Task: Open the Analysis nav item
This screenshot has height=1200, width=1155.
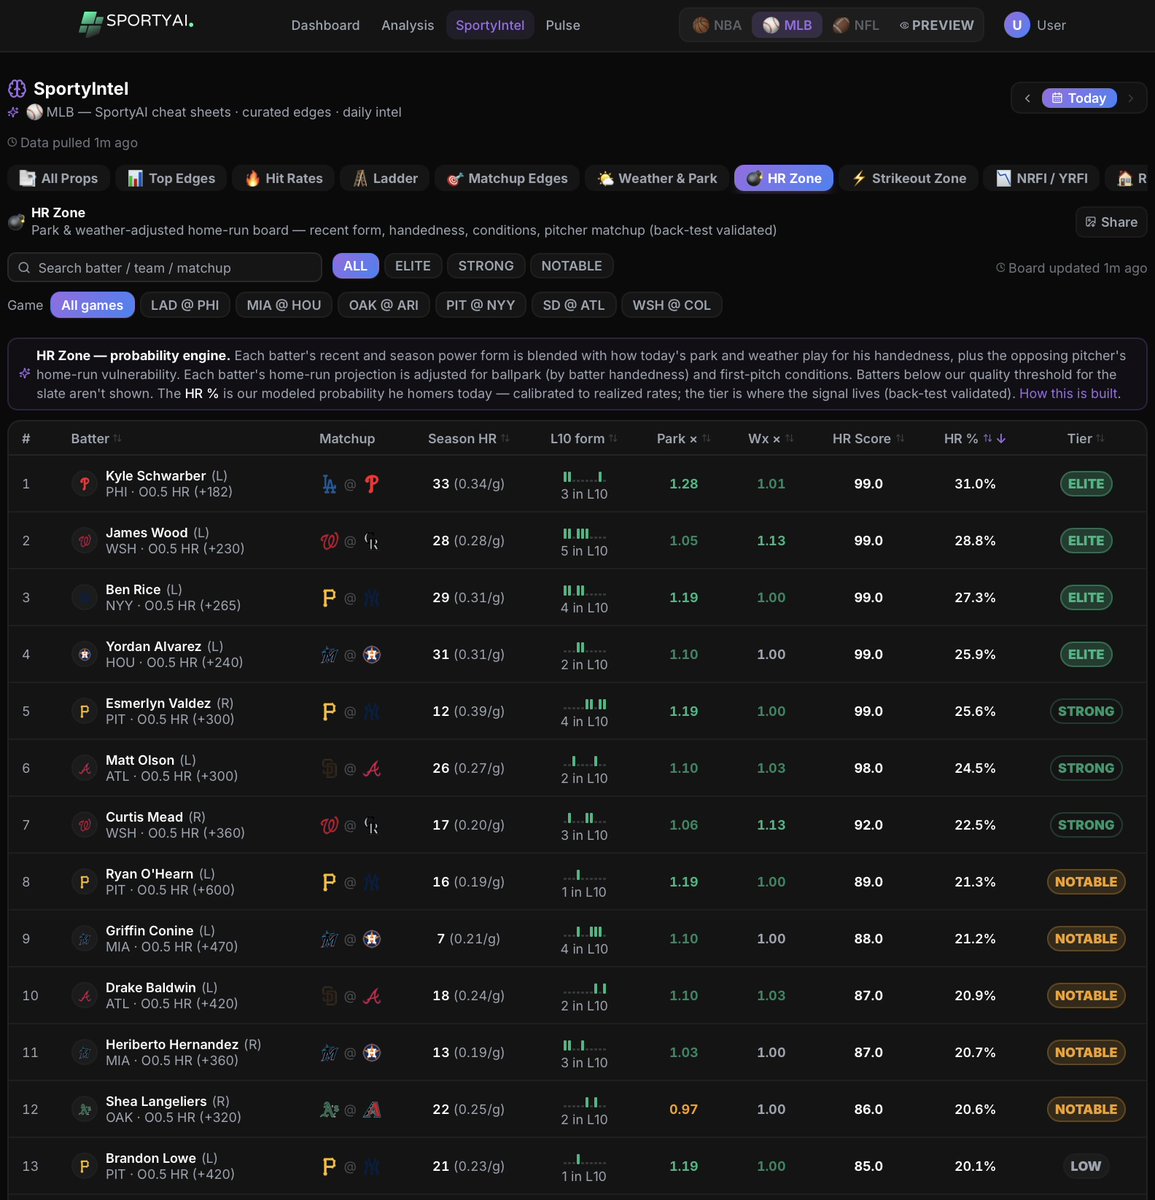Action: [x=408, y=25]
